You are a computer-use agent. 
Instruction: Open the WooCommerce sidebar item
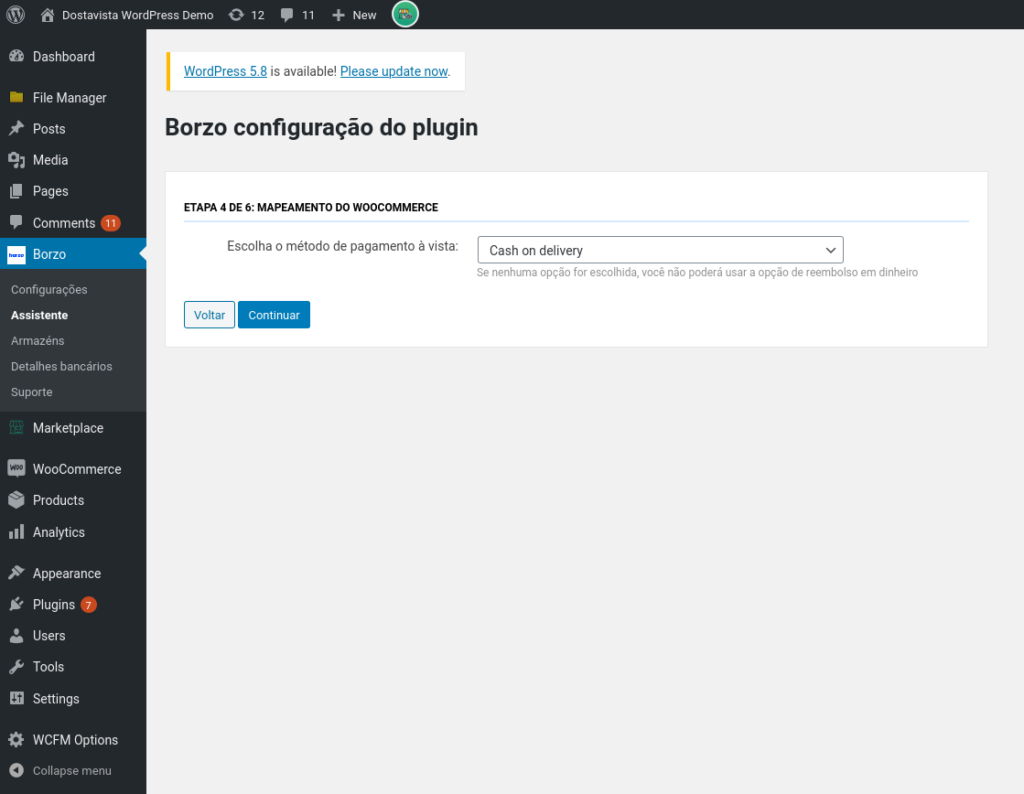coord(76,469)
